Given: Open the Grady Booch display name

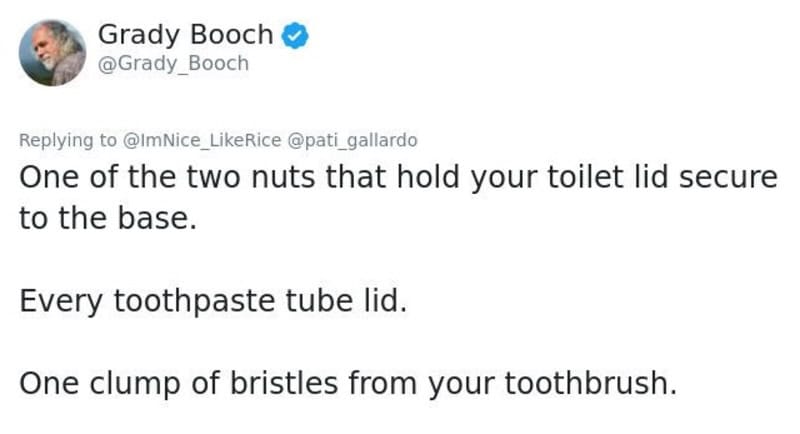Looking at the screenshot, I should (185, 35).
